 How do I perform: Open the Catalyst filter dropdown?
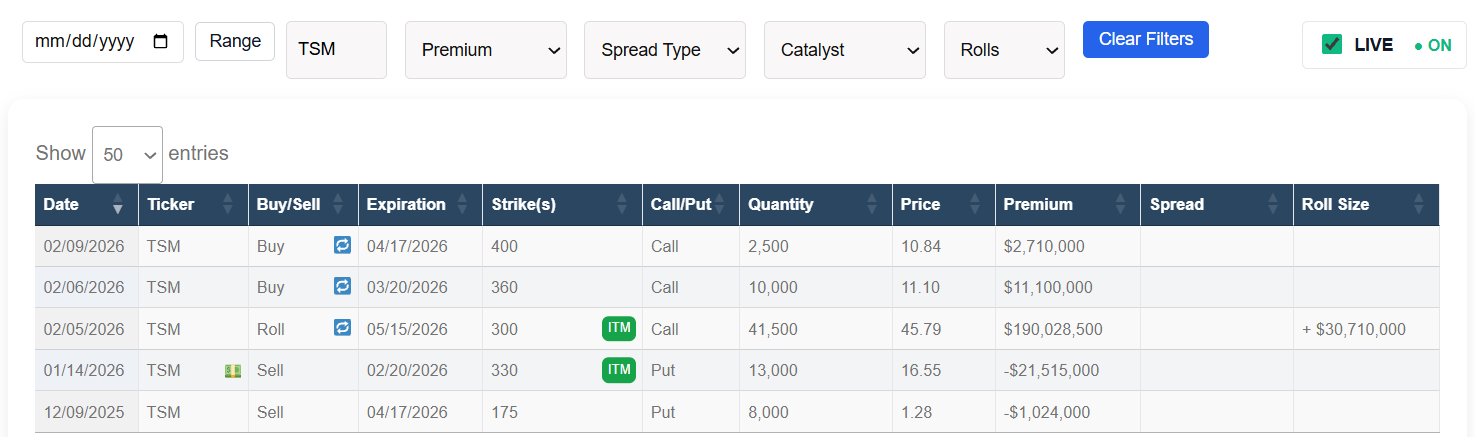(844, 50)
